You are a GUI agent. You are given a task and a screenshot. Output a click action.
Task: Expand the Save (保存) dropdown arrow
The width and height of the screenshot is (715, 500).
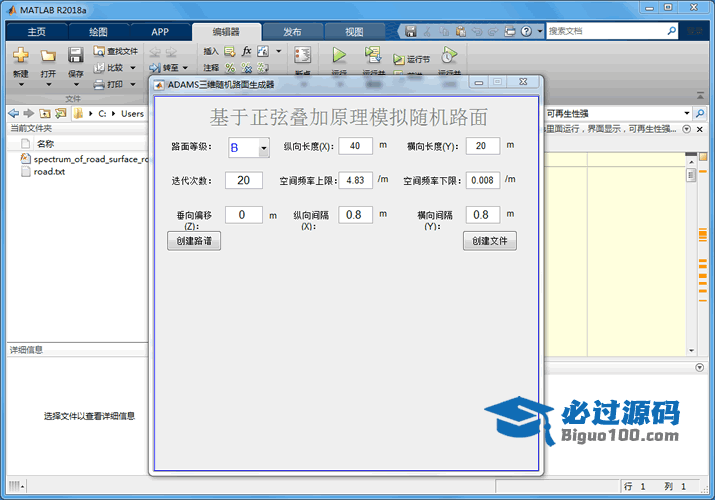(76, 85)
